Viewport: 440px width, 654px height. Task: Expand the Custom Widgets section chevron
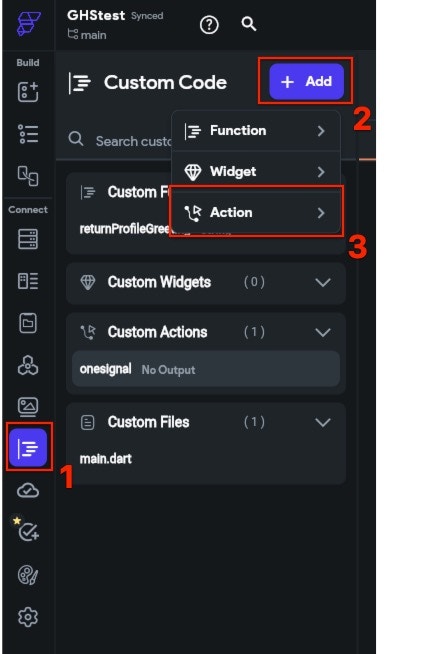click(323, 282)
